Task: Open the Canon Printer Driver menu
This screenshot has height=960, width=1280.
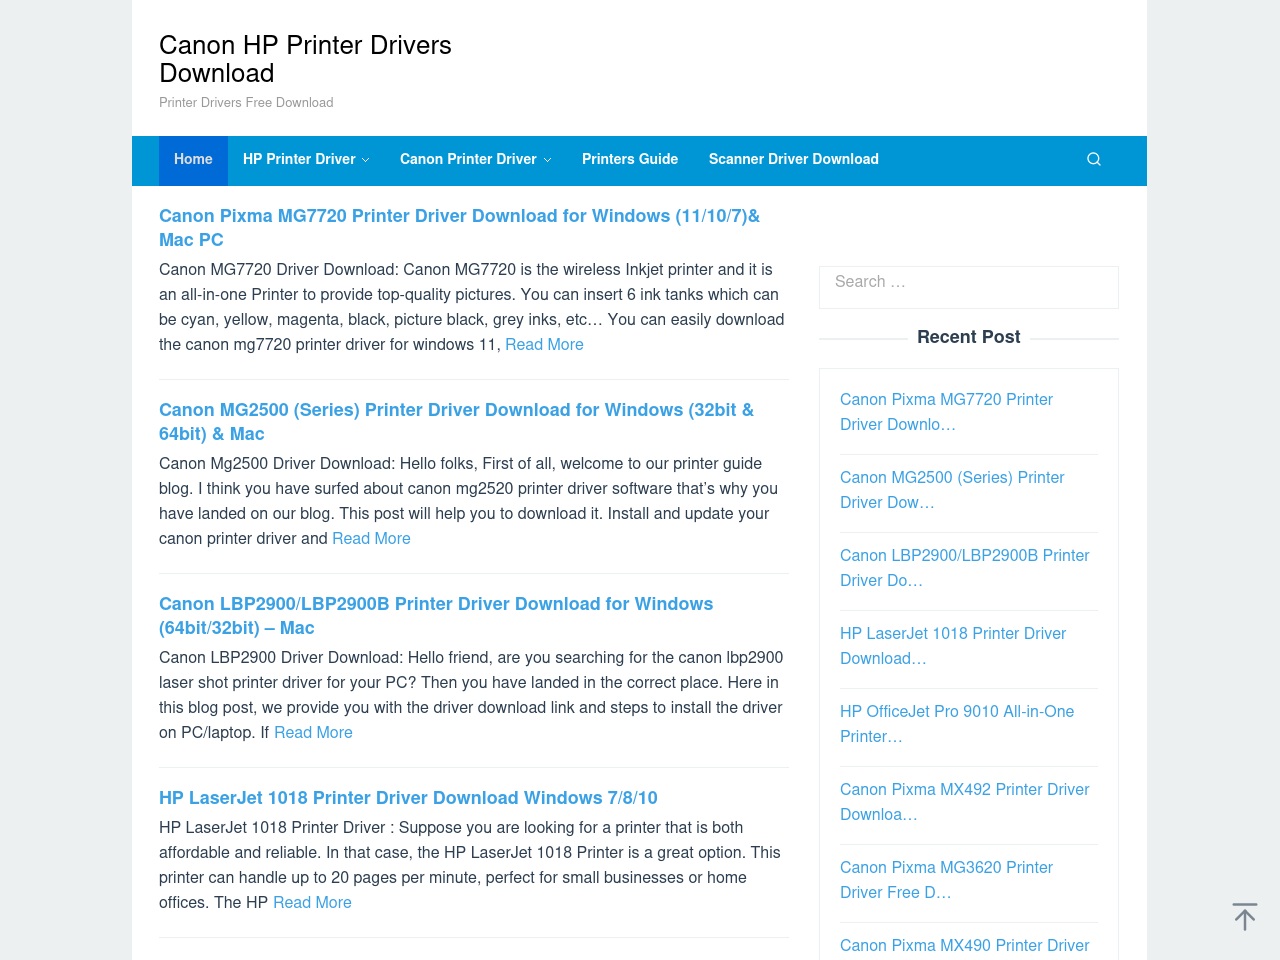Action: click(x=468, y=160)
